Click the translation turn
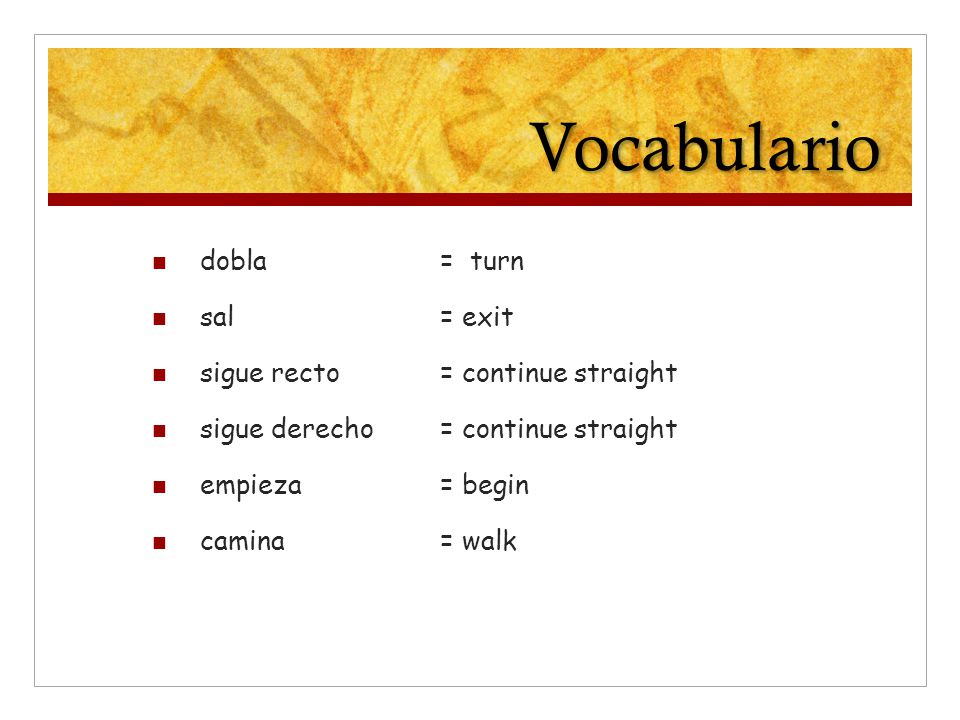This screenshot has height=720, width=960. 497,261
